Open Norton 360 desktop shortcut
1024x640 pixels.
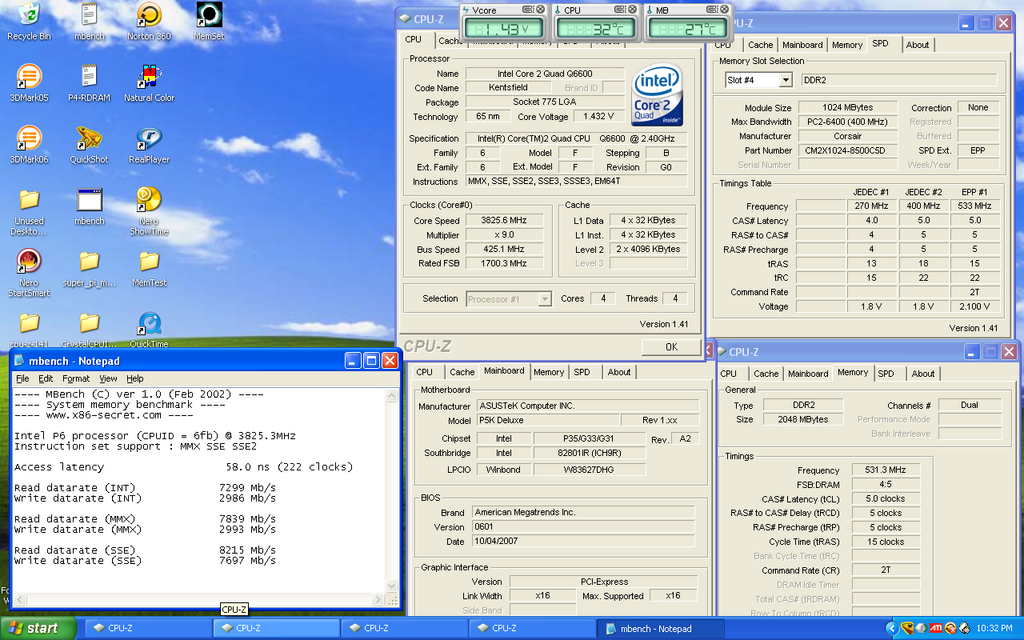[x=149, y=21]
